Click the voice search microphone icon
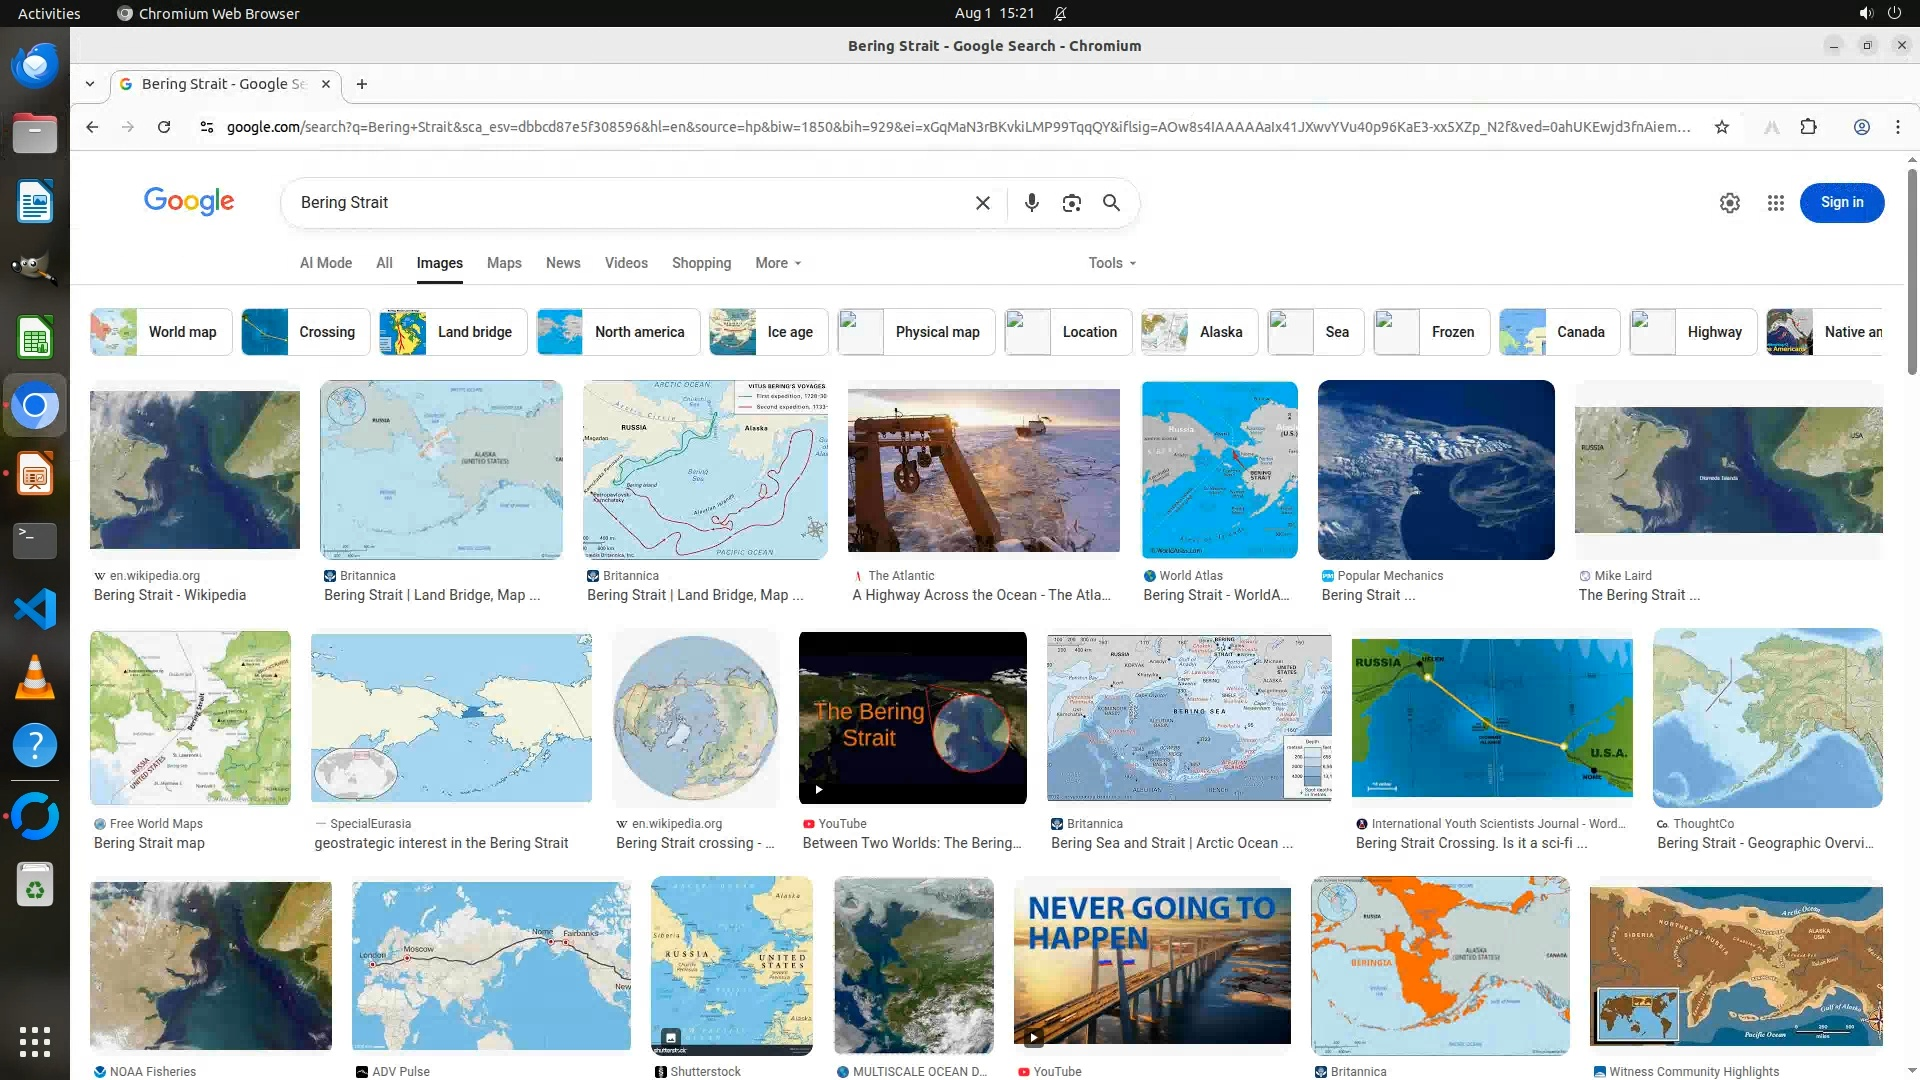Screen dimensions: 1920x1080 point(1031,203)
